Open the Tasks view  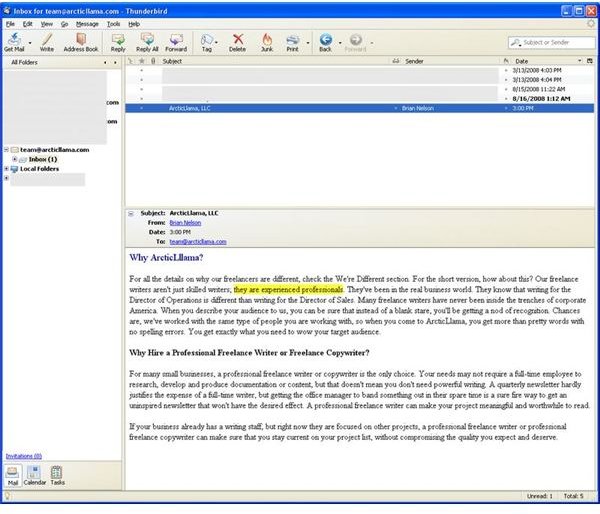click(x=57, y=476)
